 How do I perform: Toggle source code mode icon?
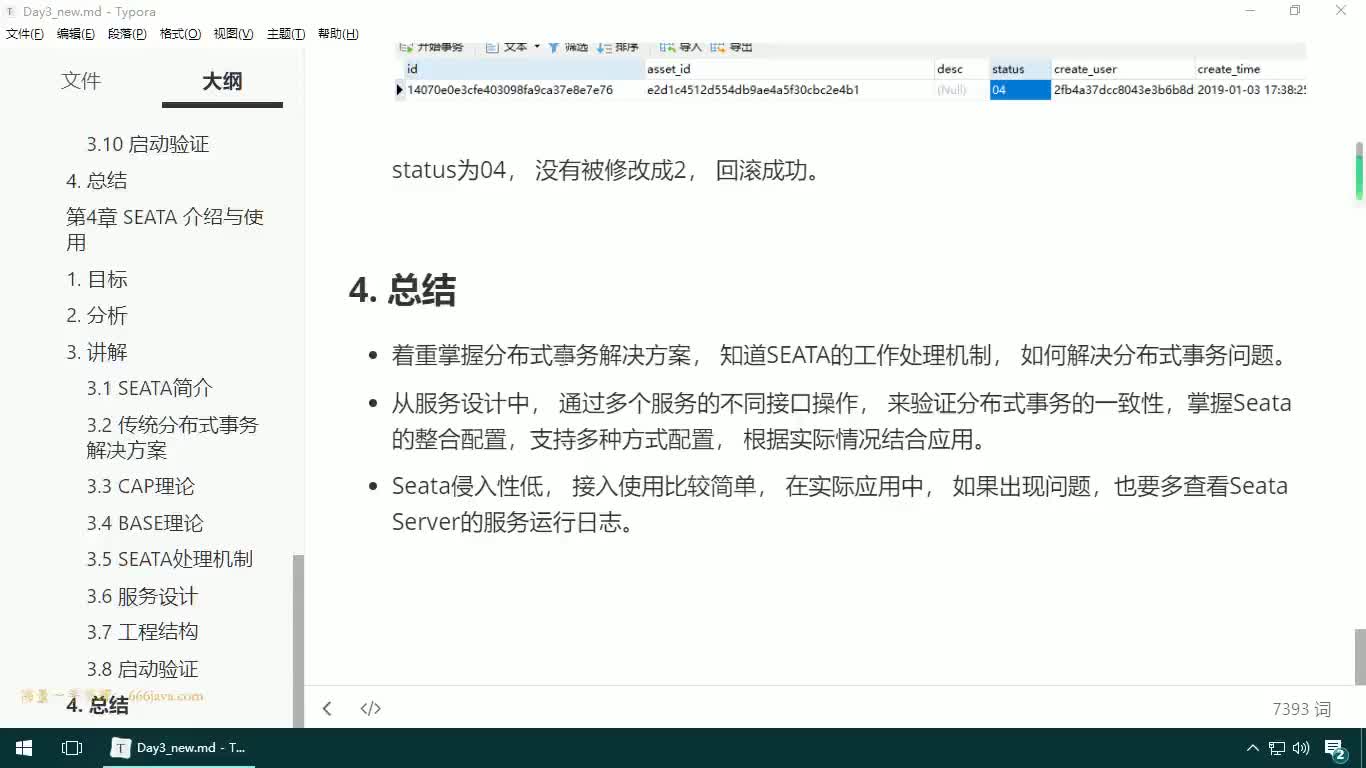pyautogui.click(x=370, y=708)
